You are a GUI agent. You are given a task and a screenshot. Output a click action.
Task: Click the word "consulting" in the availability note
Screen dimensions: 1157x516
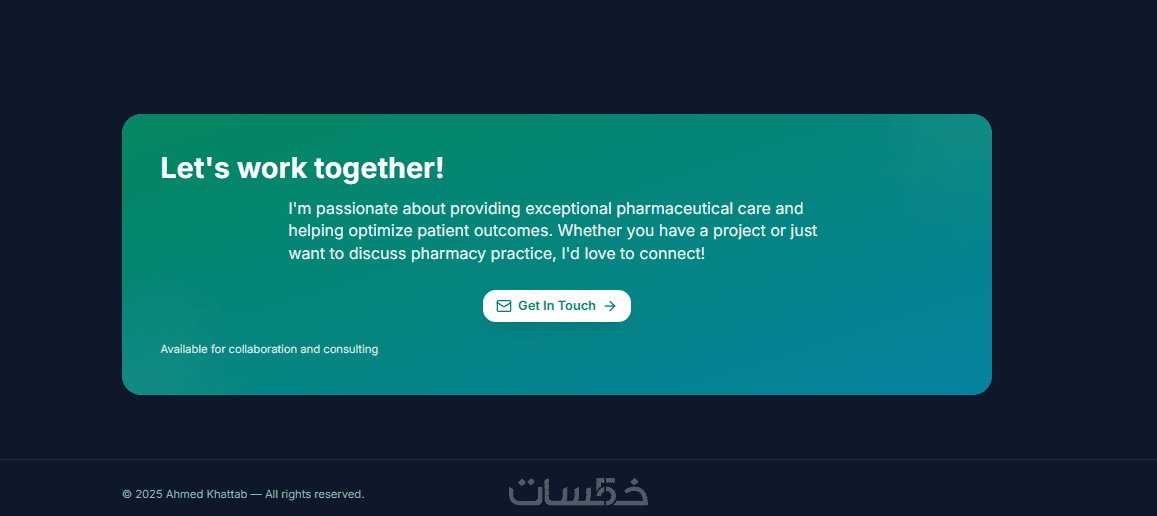point(351,349)
